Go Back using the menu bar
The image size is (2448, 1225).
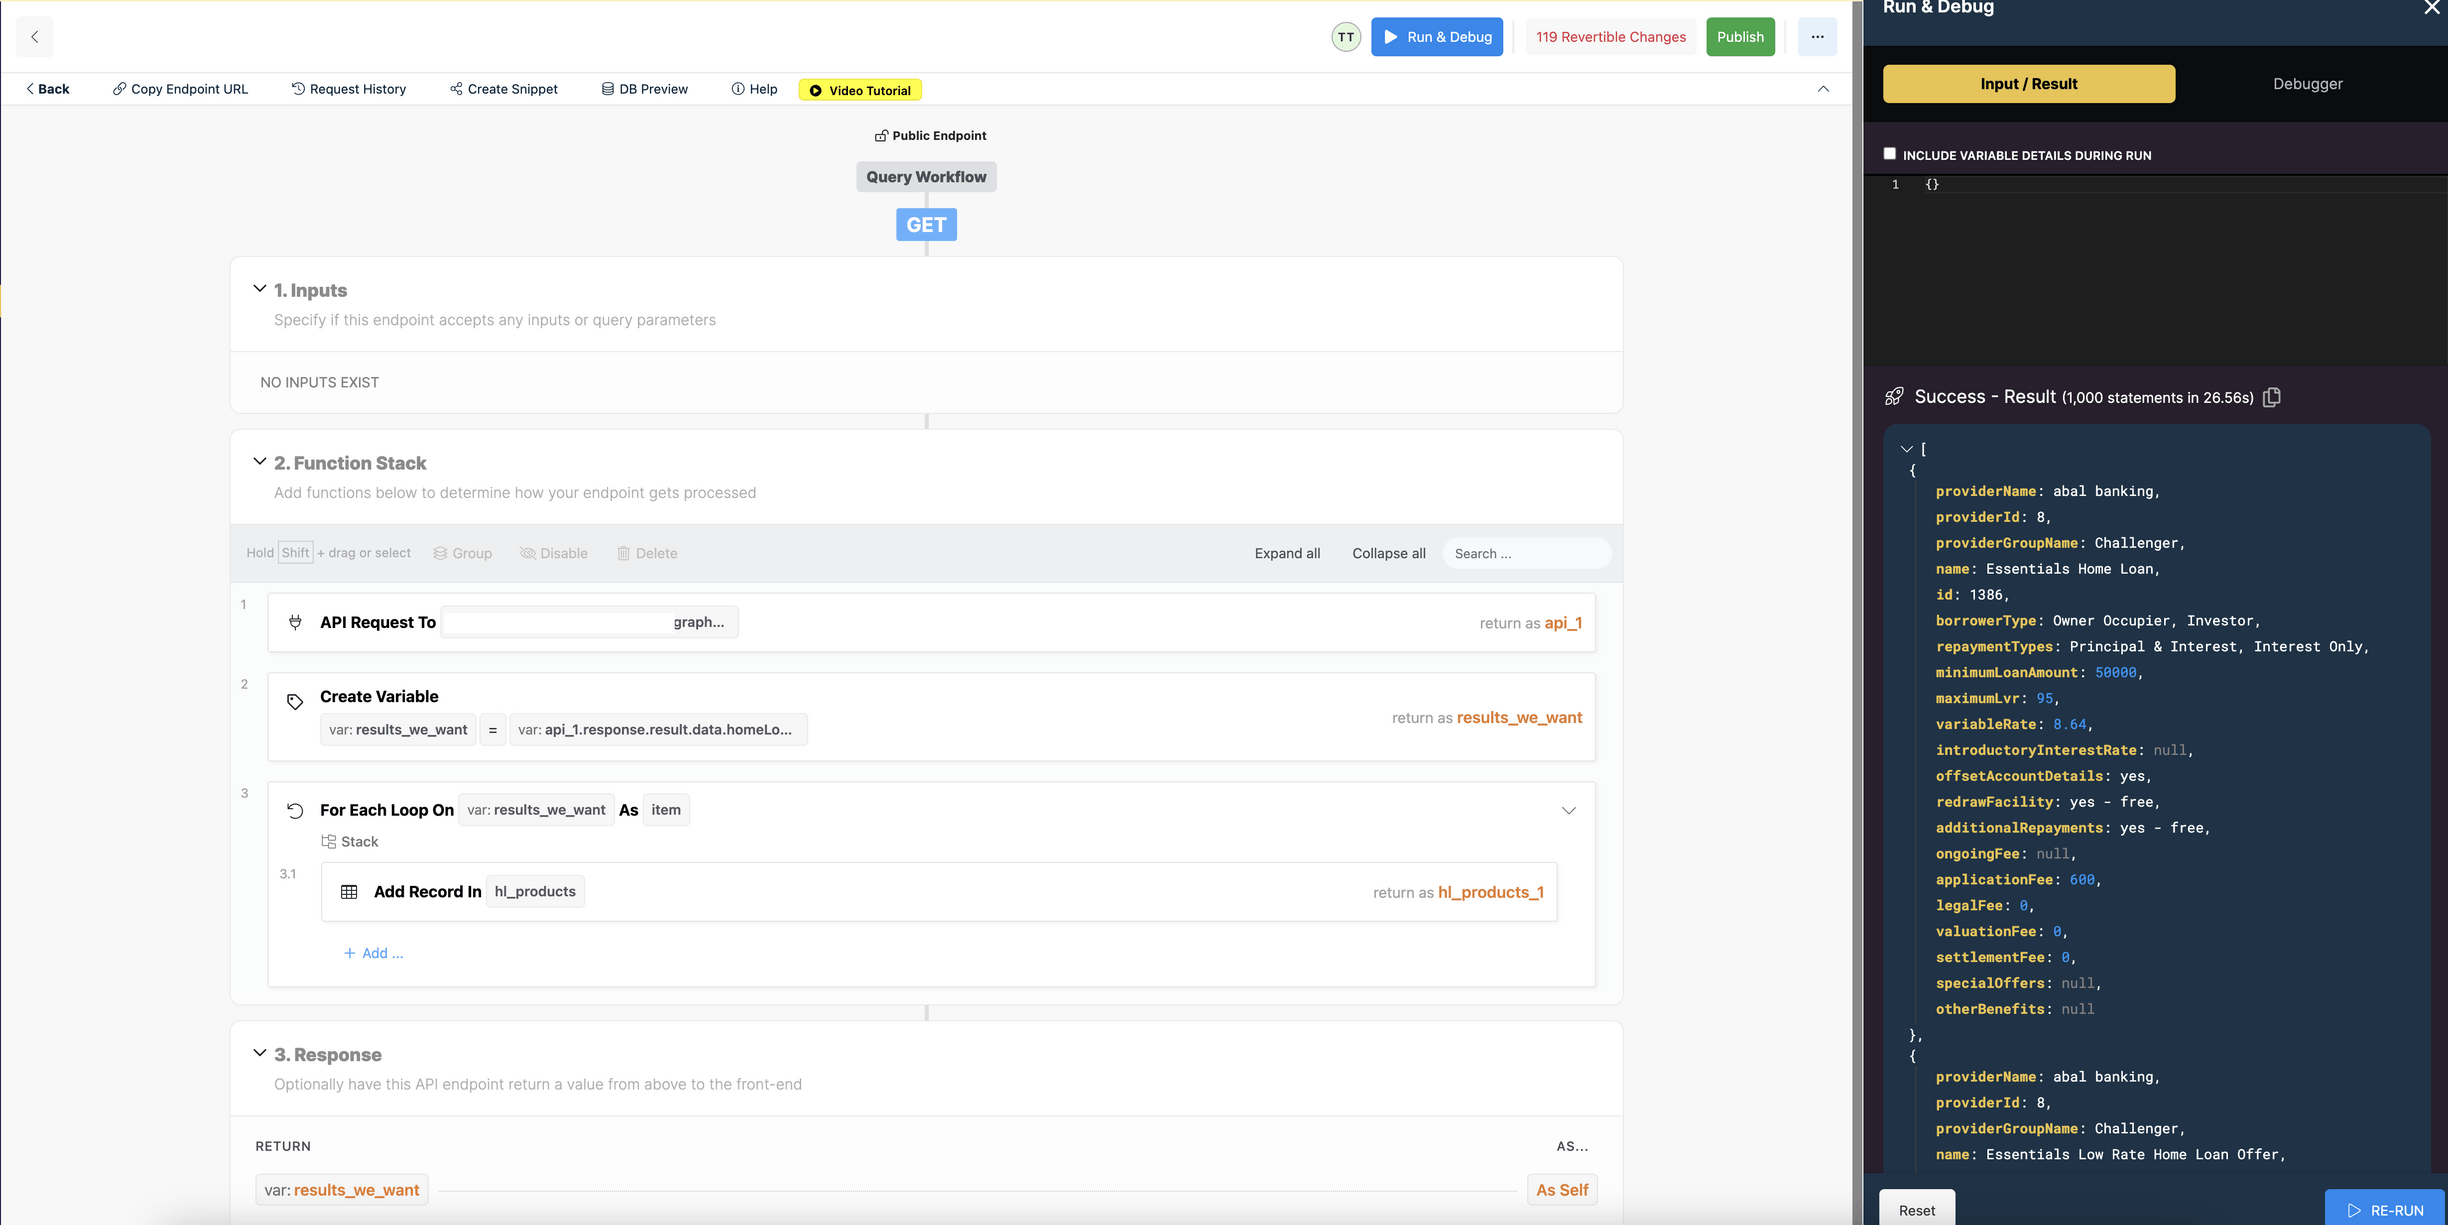[47, 89]
